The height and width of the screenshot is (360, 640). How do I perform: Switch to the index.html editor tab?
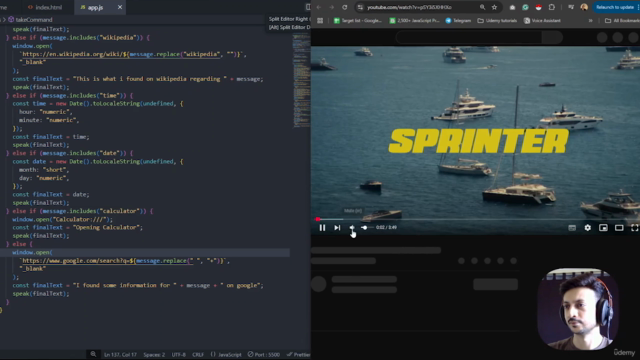click(45, 7)
